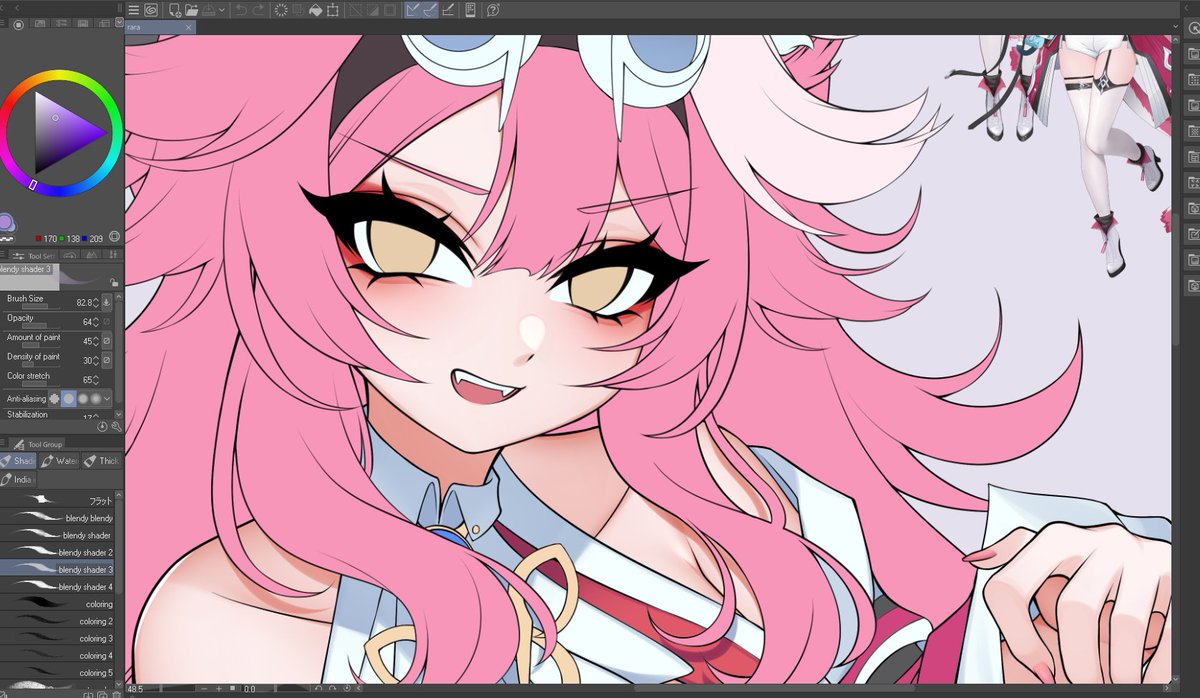This screenshot has width=1200, height=698.
Task: Select the 'blendy shader 2' brush
Action: coord(57,552)
